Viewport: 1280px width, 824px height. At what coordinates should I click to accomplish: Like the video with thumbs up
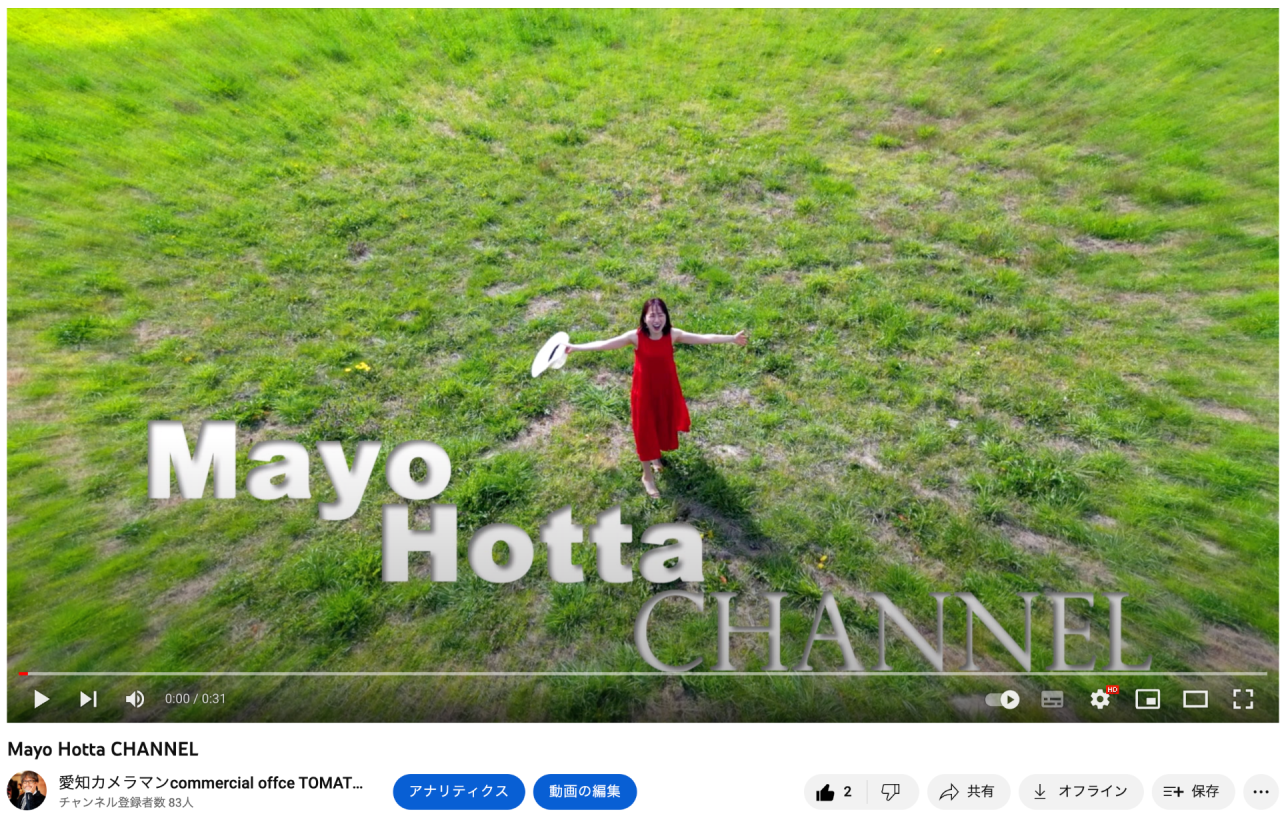835,792
